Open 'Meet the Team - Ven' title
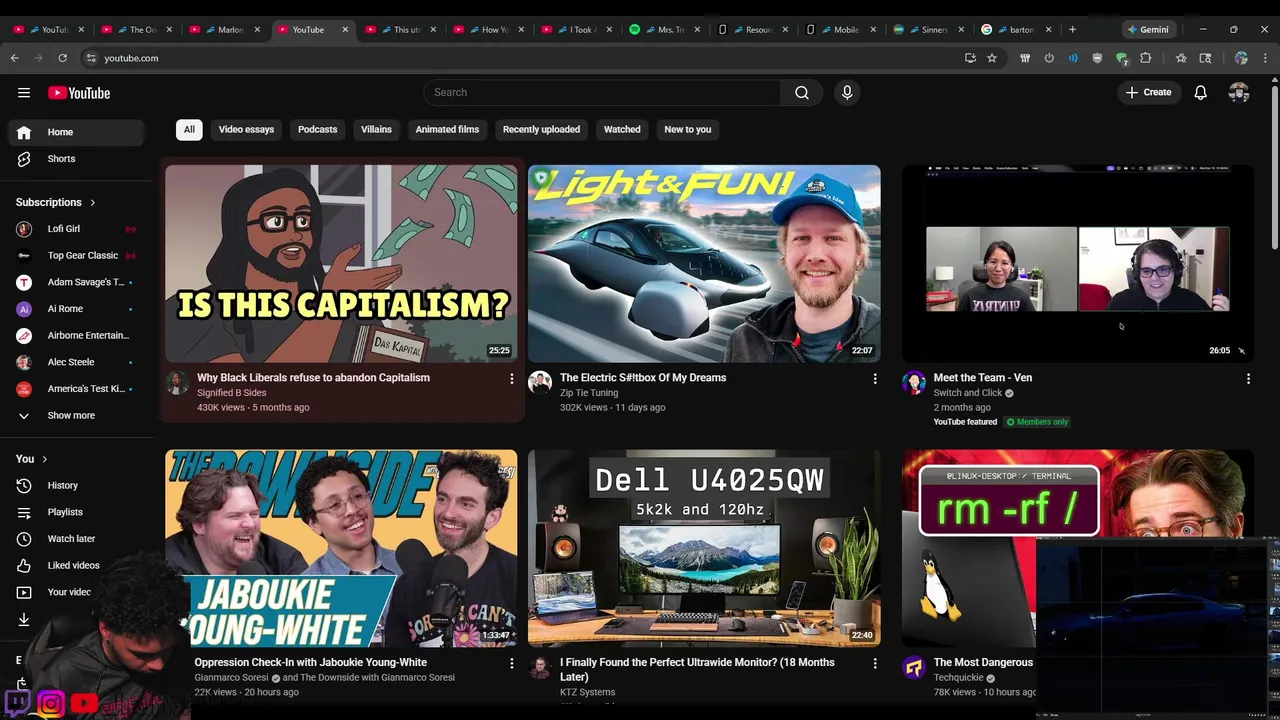 pyautogui.click(x=982, y=378)
